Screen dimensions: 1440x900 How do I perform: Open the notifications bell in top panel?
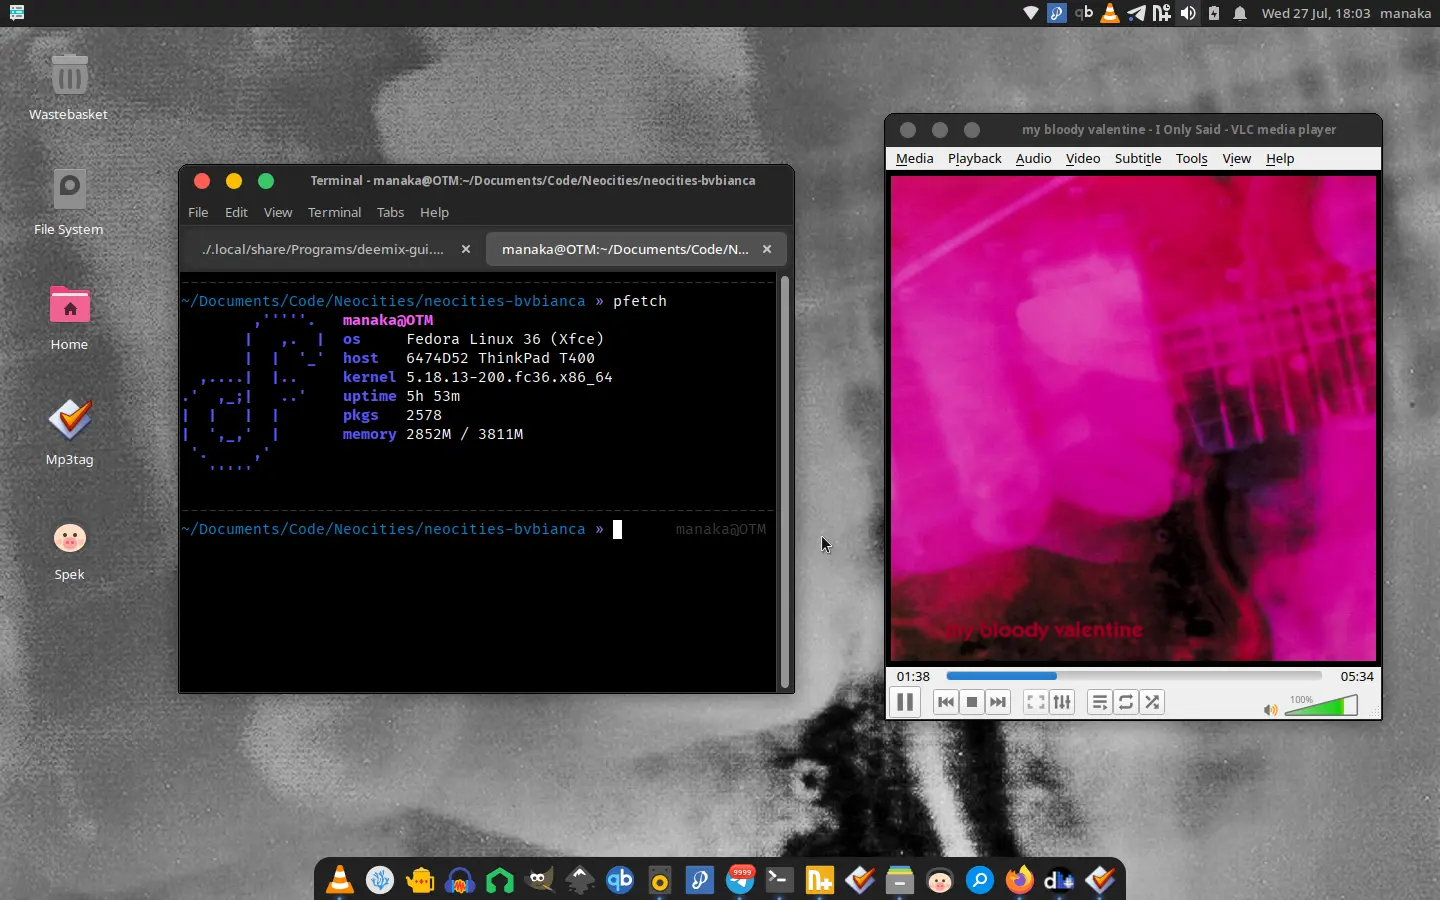pyautogui.click(x=1240, y=13)
